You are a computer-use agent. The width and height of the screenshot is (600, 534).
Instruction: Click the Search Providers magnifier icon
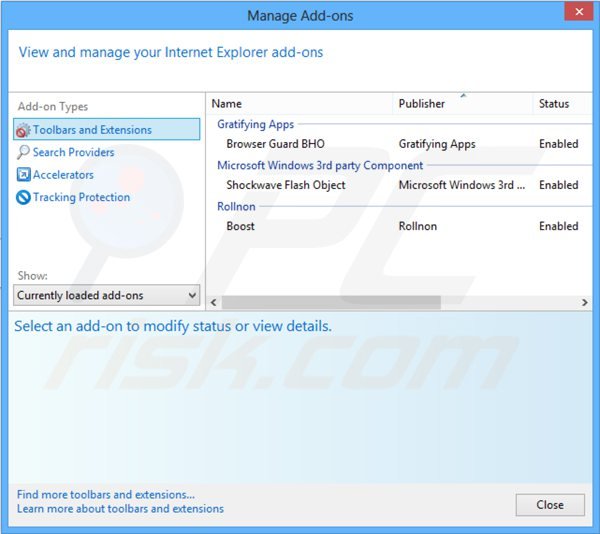23,152
